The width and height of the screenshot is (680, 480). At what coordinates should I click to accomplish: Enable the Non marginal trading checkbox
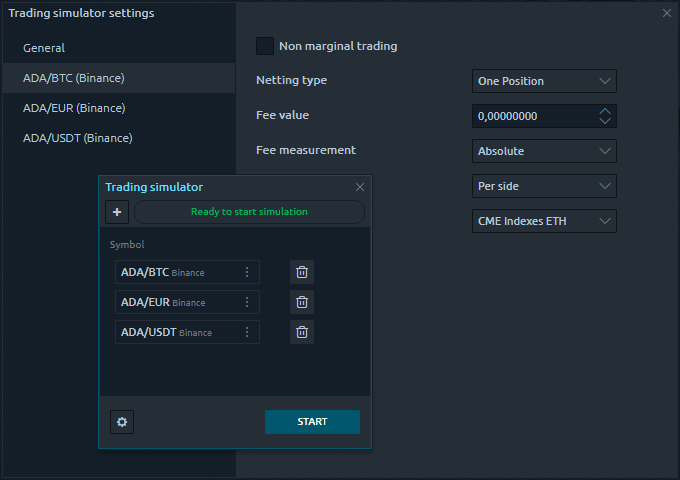point(265,46)
